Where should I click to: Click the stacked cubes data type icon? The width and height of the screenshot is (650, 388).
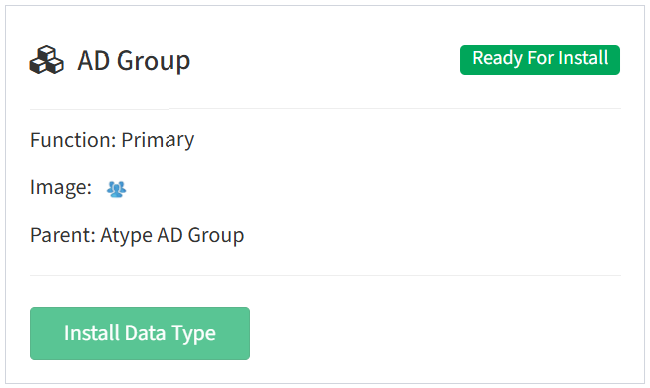[x=46, y=60]
